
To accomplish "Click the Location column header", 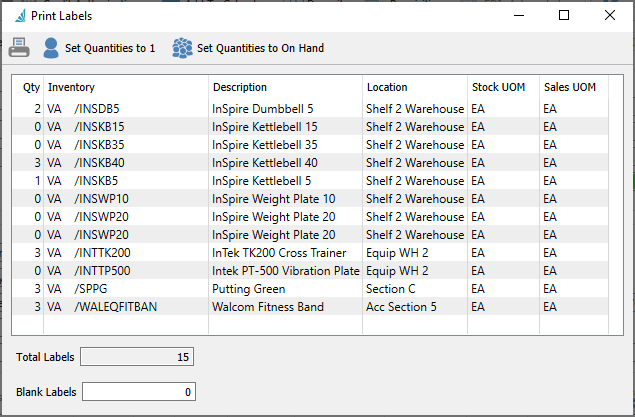I will coord(387,88).
